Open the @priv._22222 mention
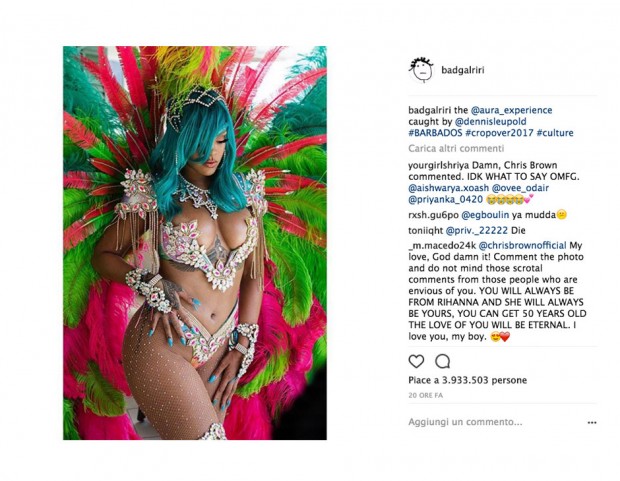This screenshot has height=481, width=620. (x=476, y=231)
